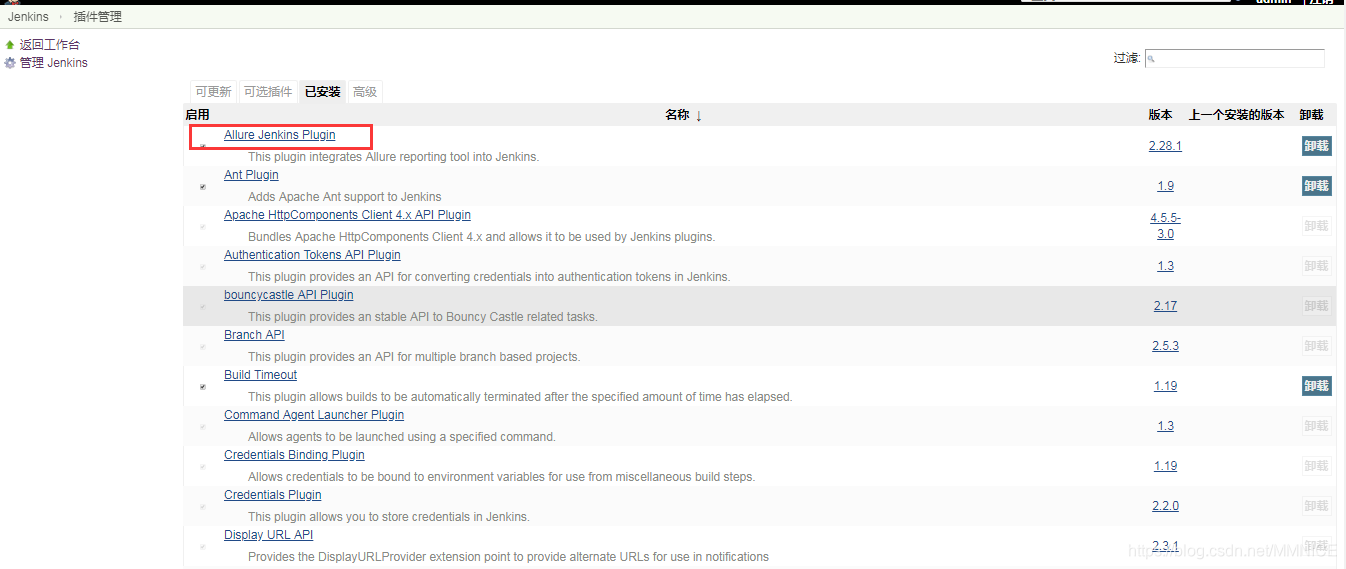The width and height of the screenshot is (1346, 569).
Task: Open Apache HttpComponents Client 4.x API Plugin link
Action: (347, 215)
